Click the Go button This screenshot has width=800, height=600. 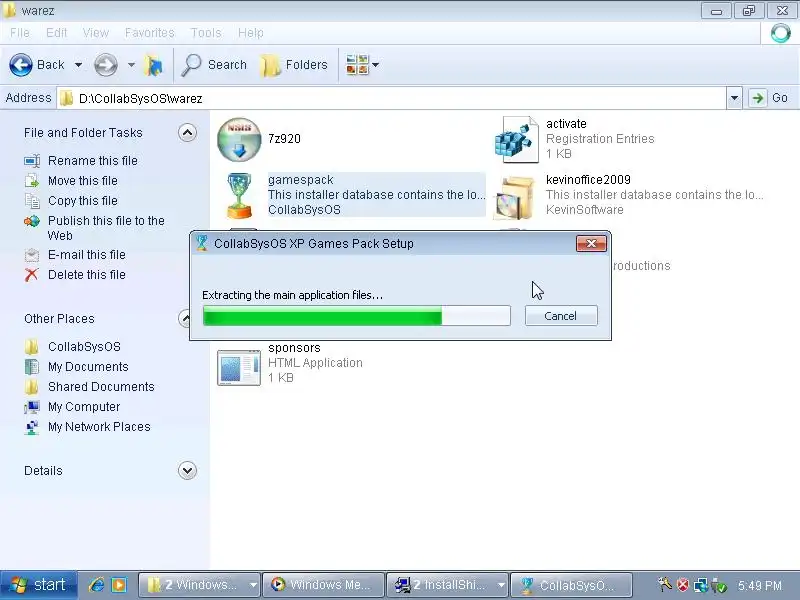(770, 98)
